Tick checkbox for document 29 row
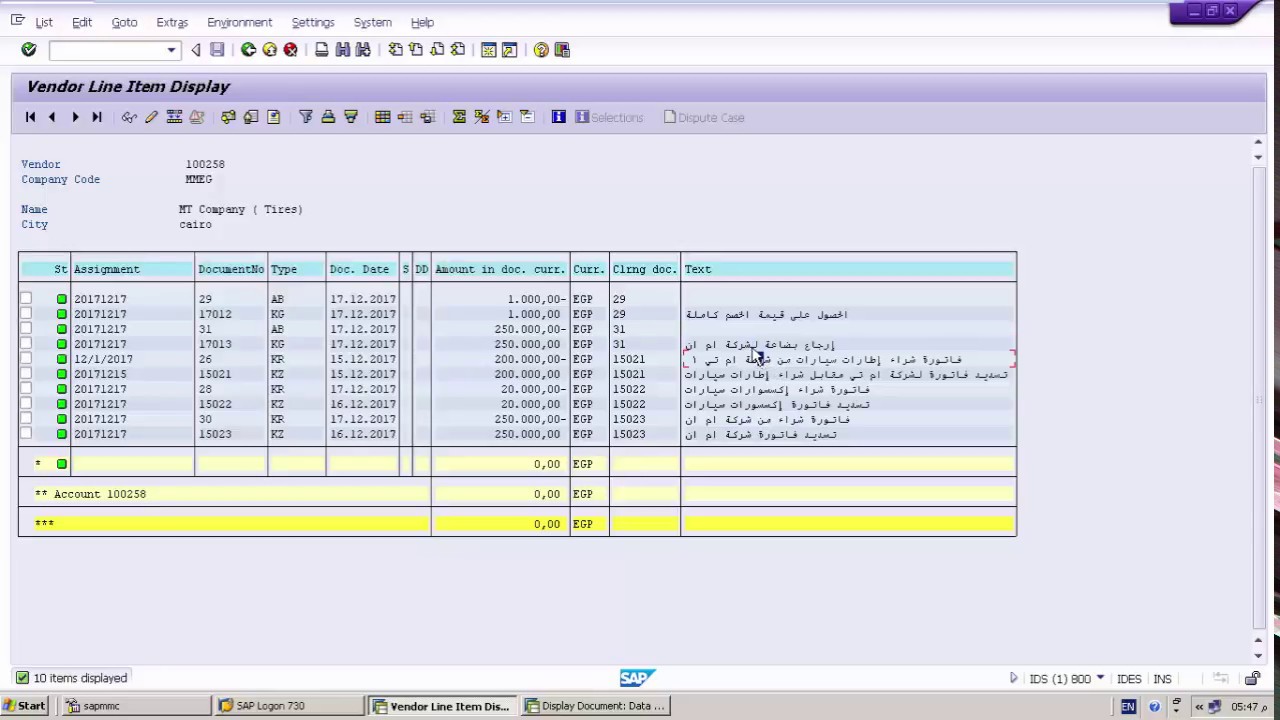The height and width of the screenshot is (720, 1280). (26, 298)
